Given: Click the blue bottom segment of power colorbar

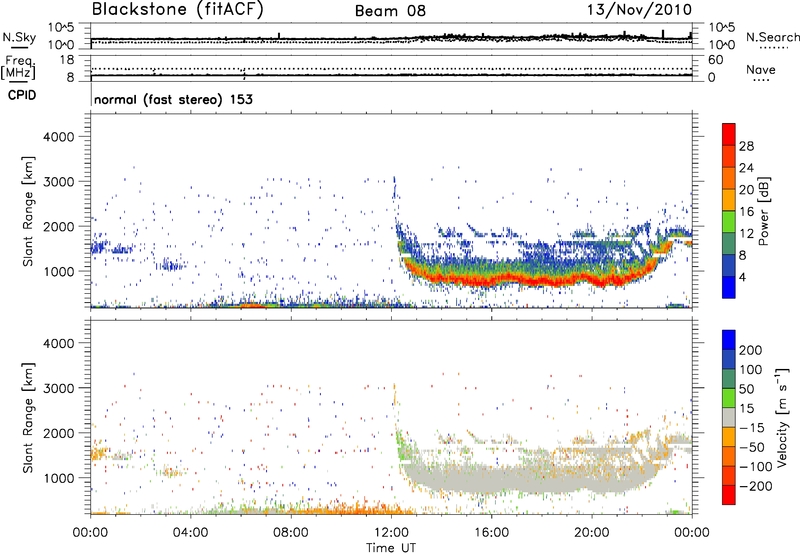Looking at the screenshot, I should [x=729, y=288].
